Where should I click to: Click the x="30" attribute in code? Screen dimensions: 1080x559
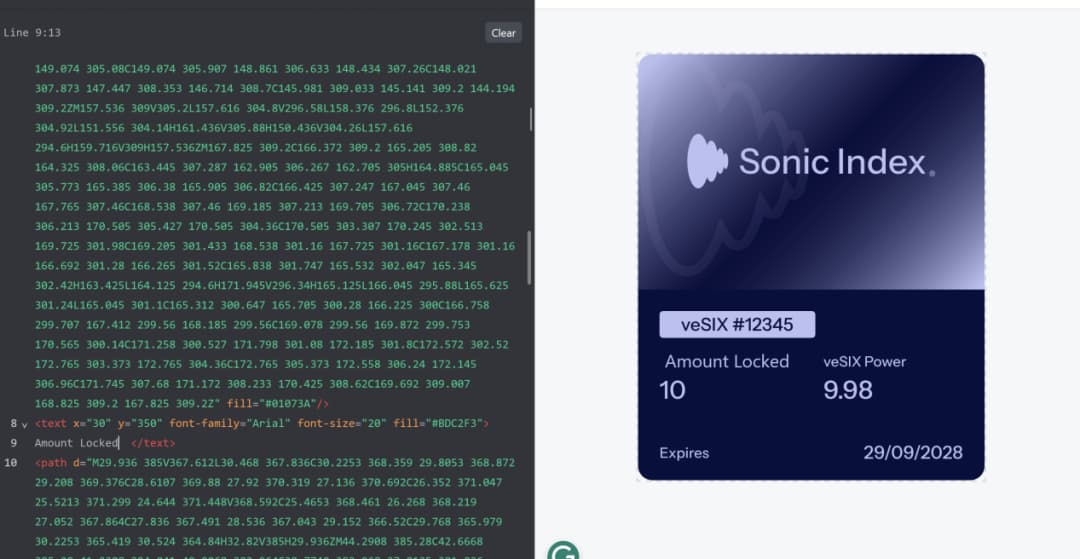(x=92, y=423)
